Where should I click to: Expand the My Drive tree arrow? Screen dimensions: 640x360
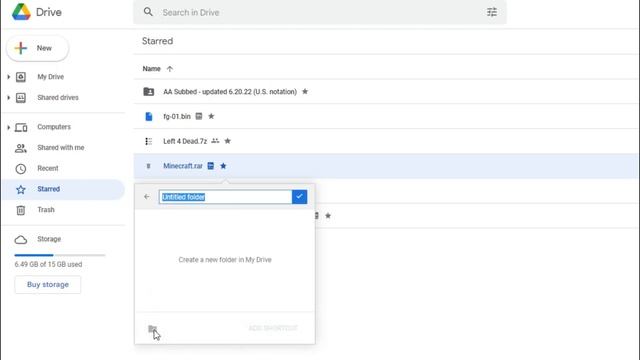click(x=9, y=77)
